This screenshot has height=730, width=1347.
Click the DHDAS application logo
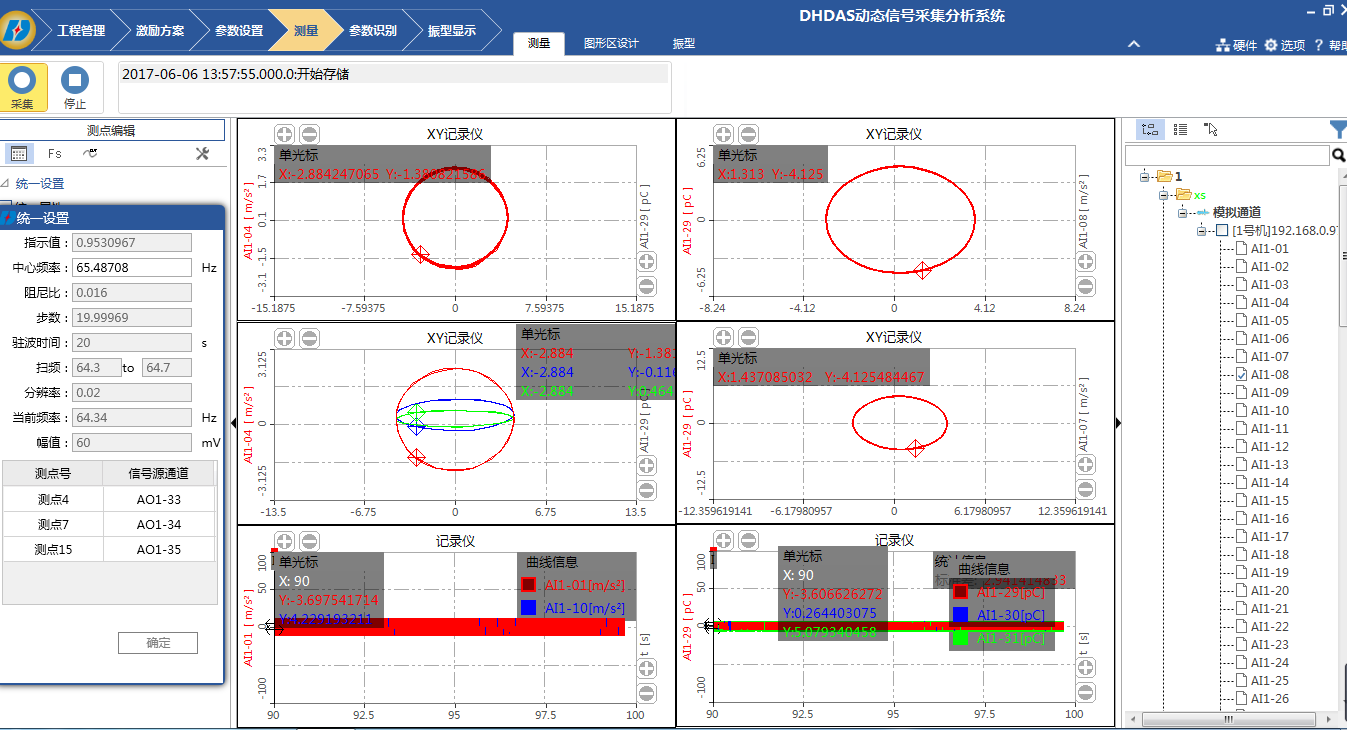(x=18, y=30)
